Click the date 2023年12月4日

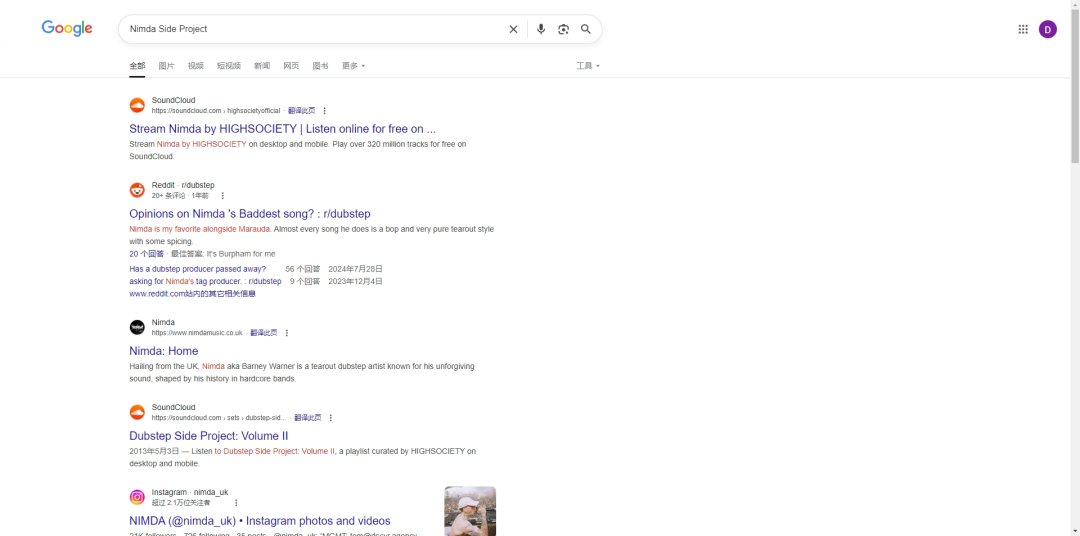pyautogui.click(x=355, y=281)
